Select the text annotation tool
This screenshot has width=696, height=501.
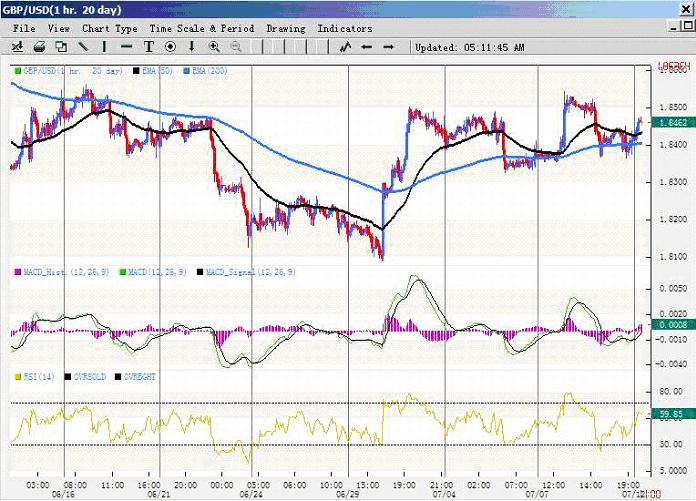tap(149, 47)
